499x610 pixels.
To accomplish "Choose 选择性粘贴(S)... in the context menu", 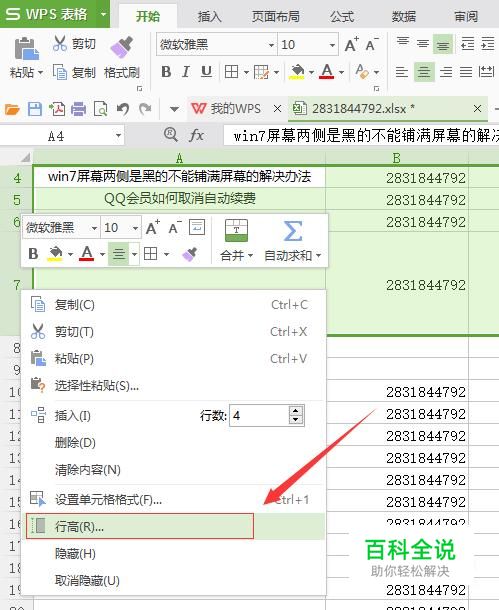I will coord(173,386).
